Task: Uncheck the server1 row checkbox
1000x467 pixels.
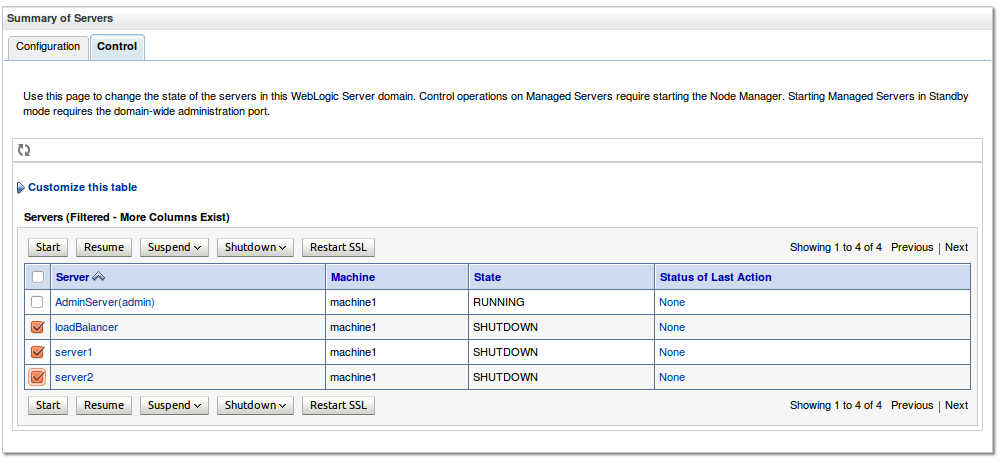Action: click(x=38, y=352)
